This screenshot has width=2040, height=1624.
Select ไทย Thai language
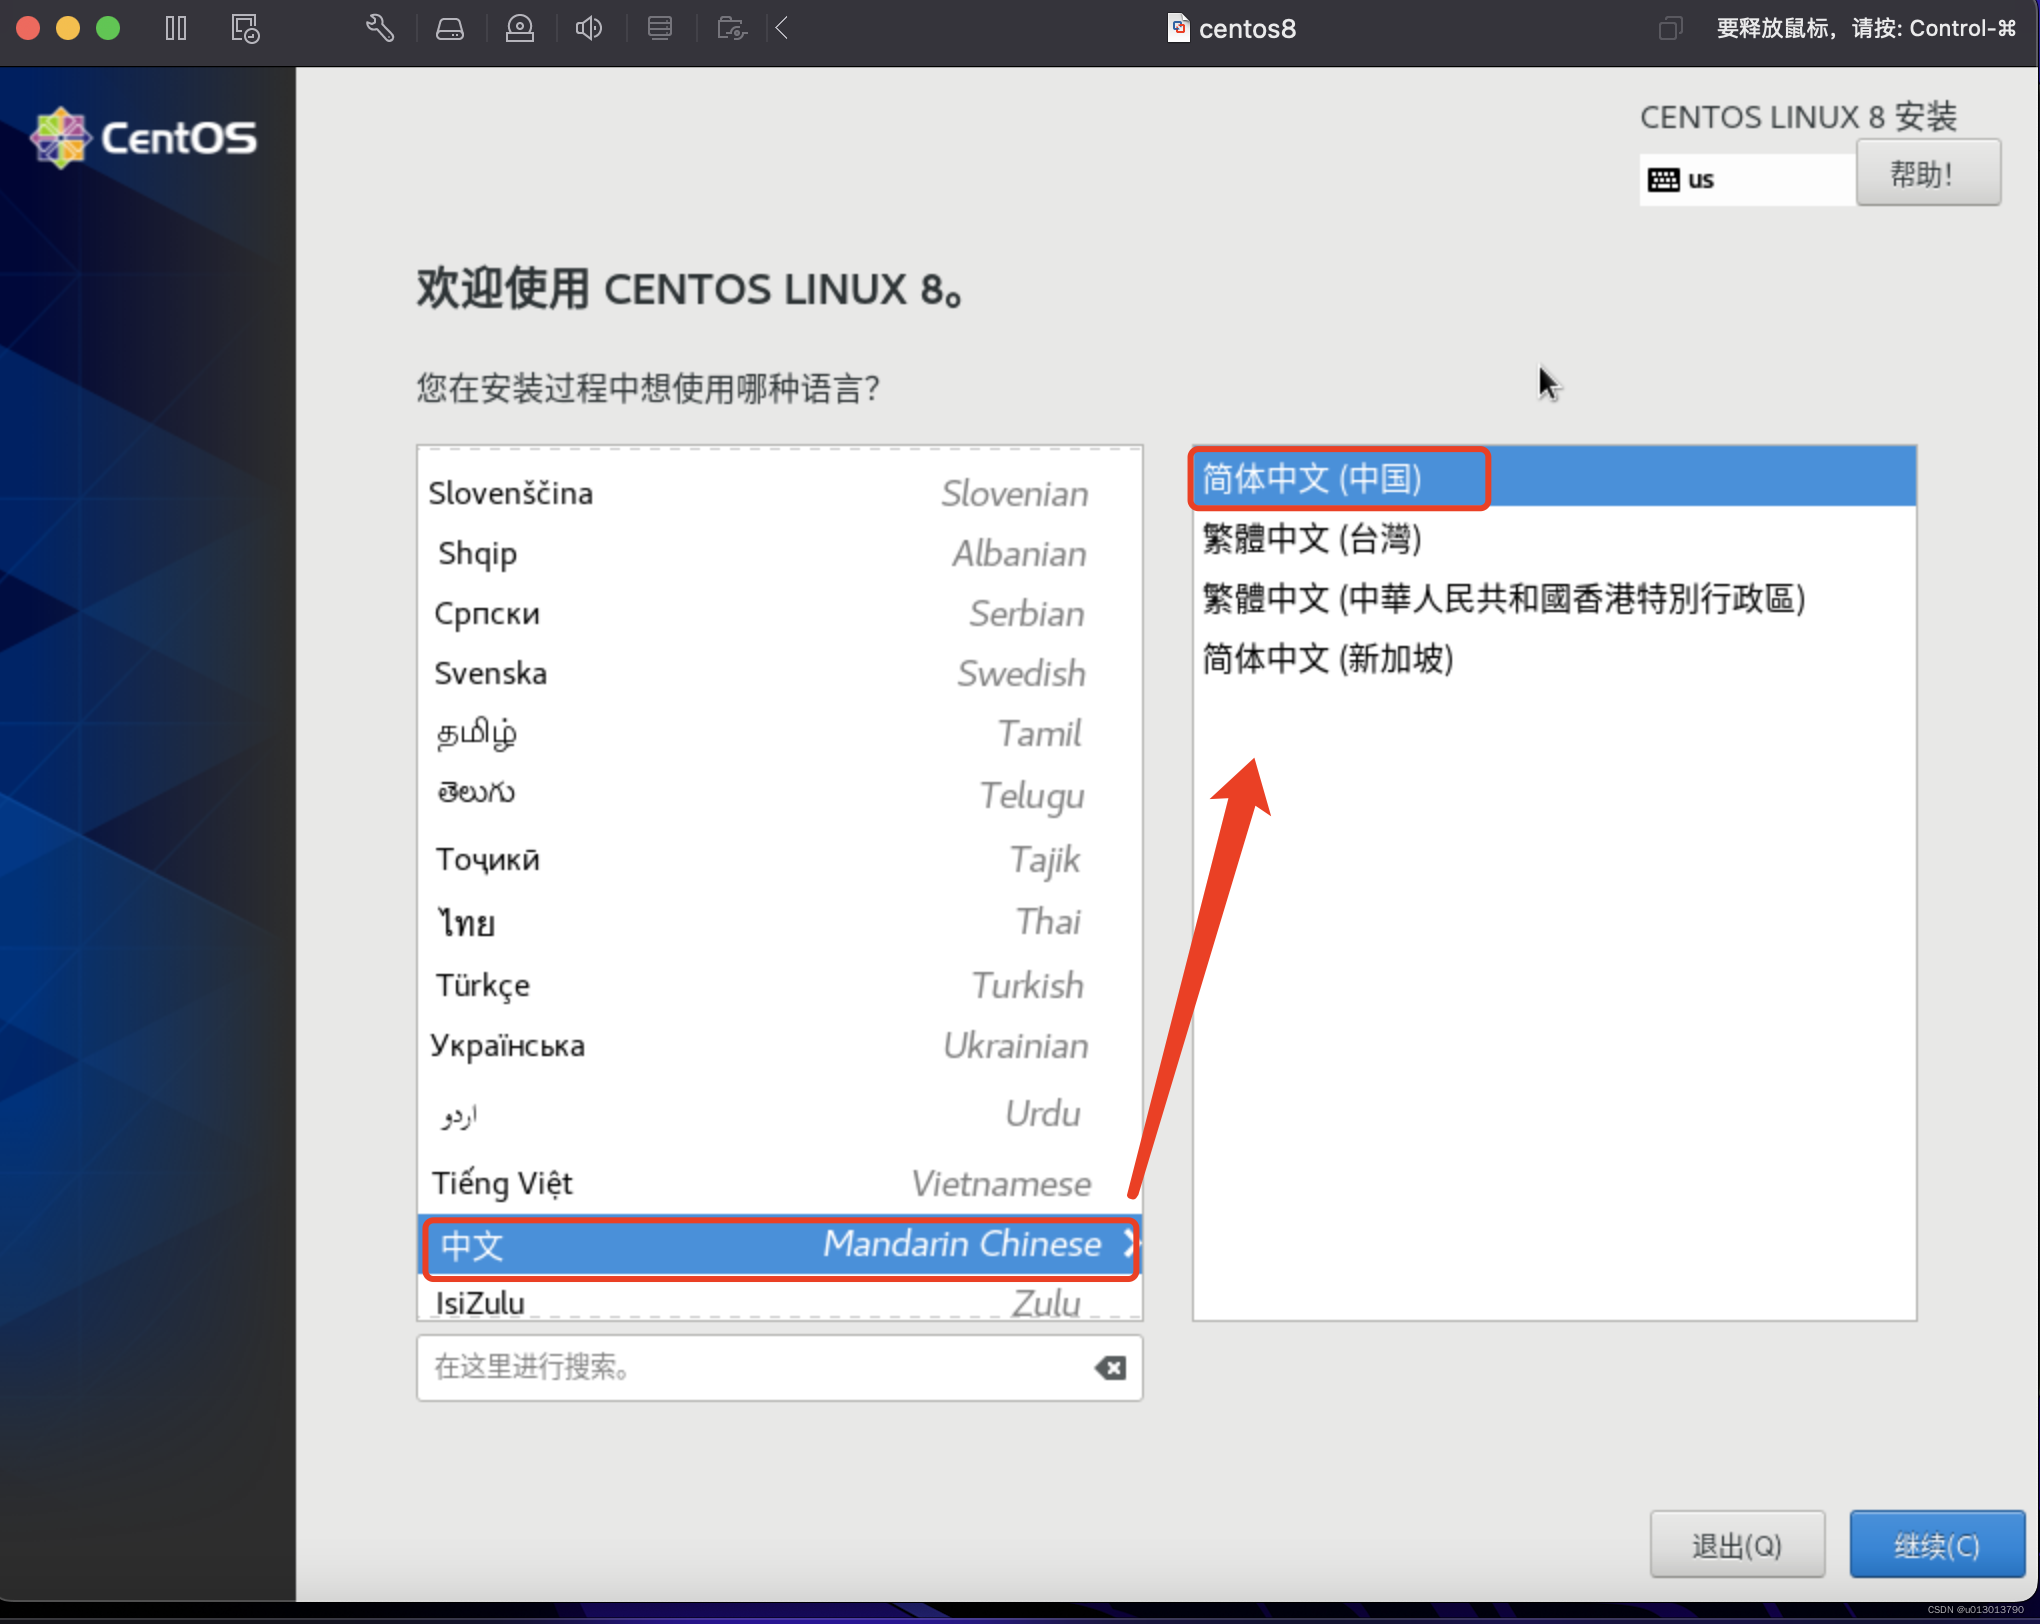(779, 921)
